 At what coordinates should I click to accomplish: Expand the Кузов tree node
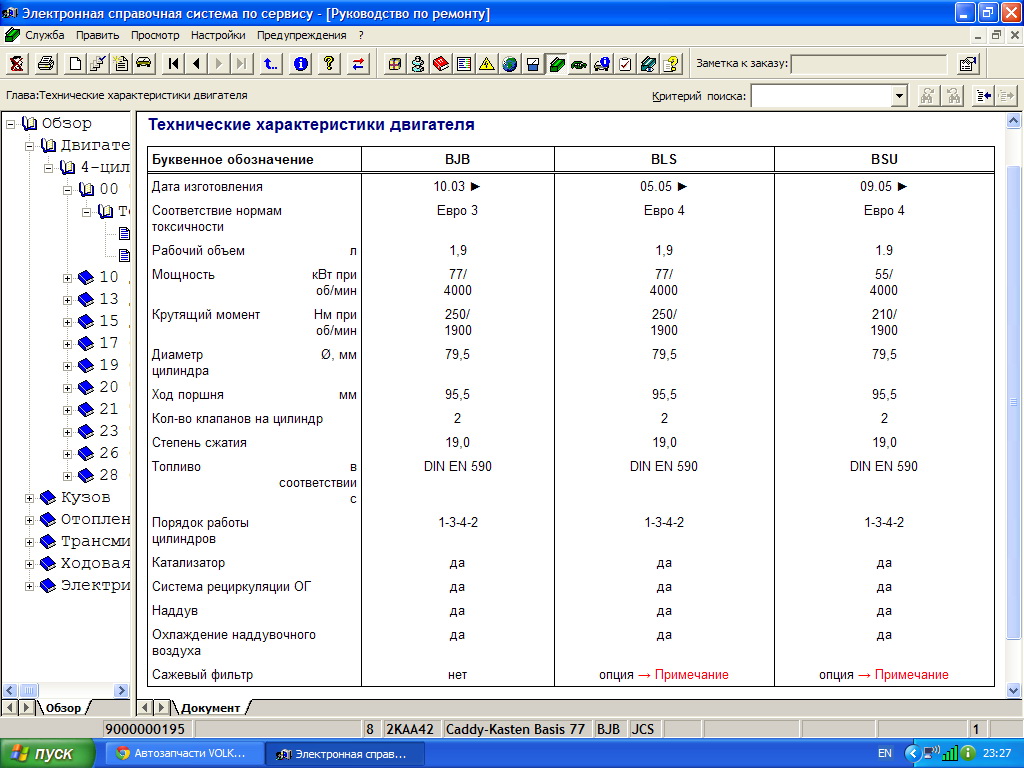pyautogui.click(x=29, y=498)
